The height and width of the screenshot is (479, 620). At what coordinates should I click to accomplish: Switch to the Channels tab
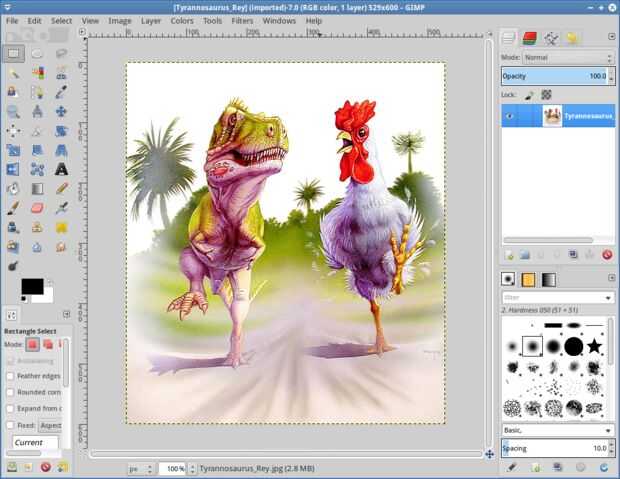529,38
